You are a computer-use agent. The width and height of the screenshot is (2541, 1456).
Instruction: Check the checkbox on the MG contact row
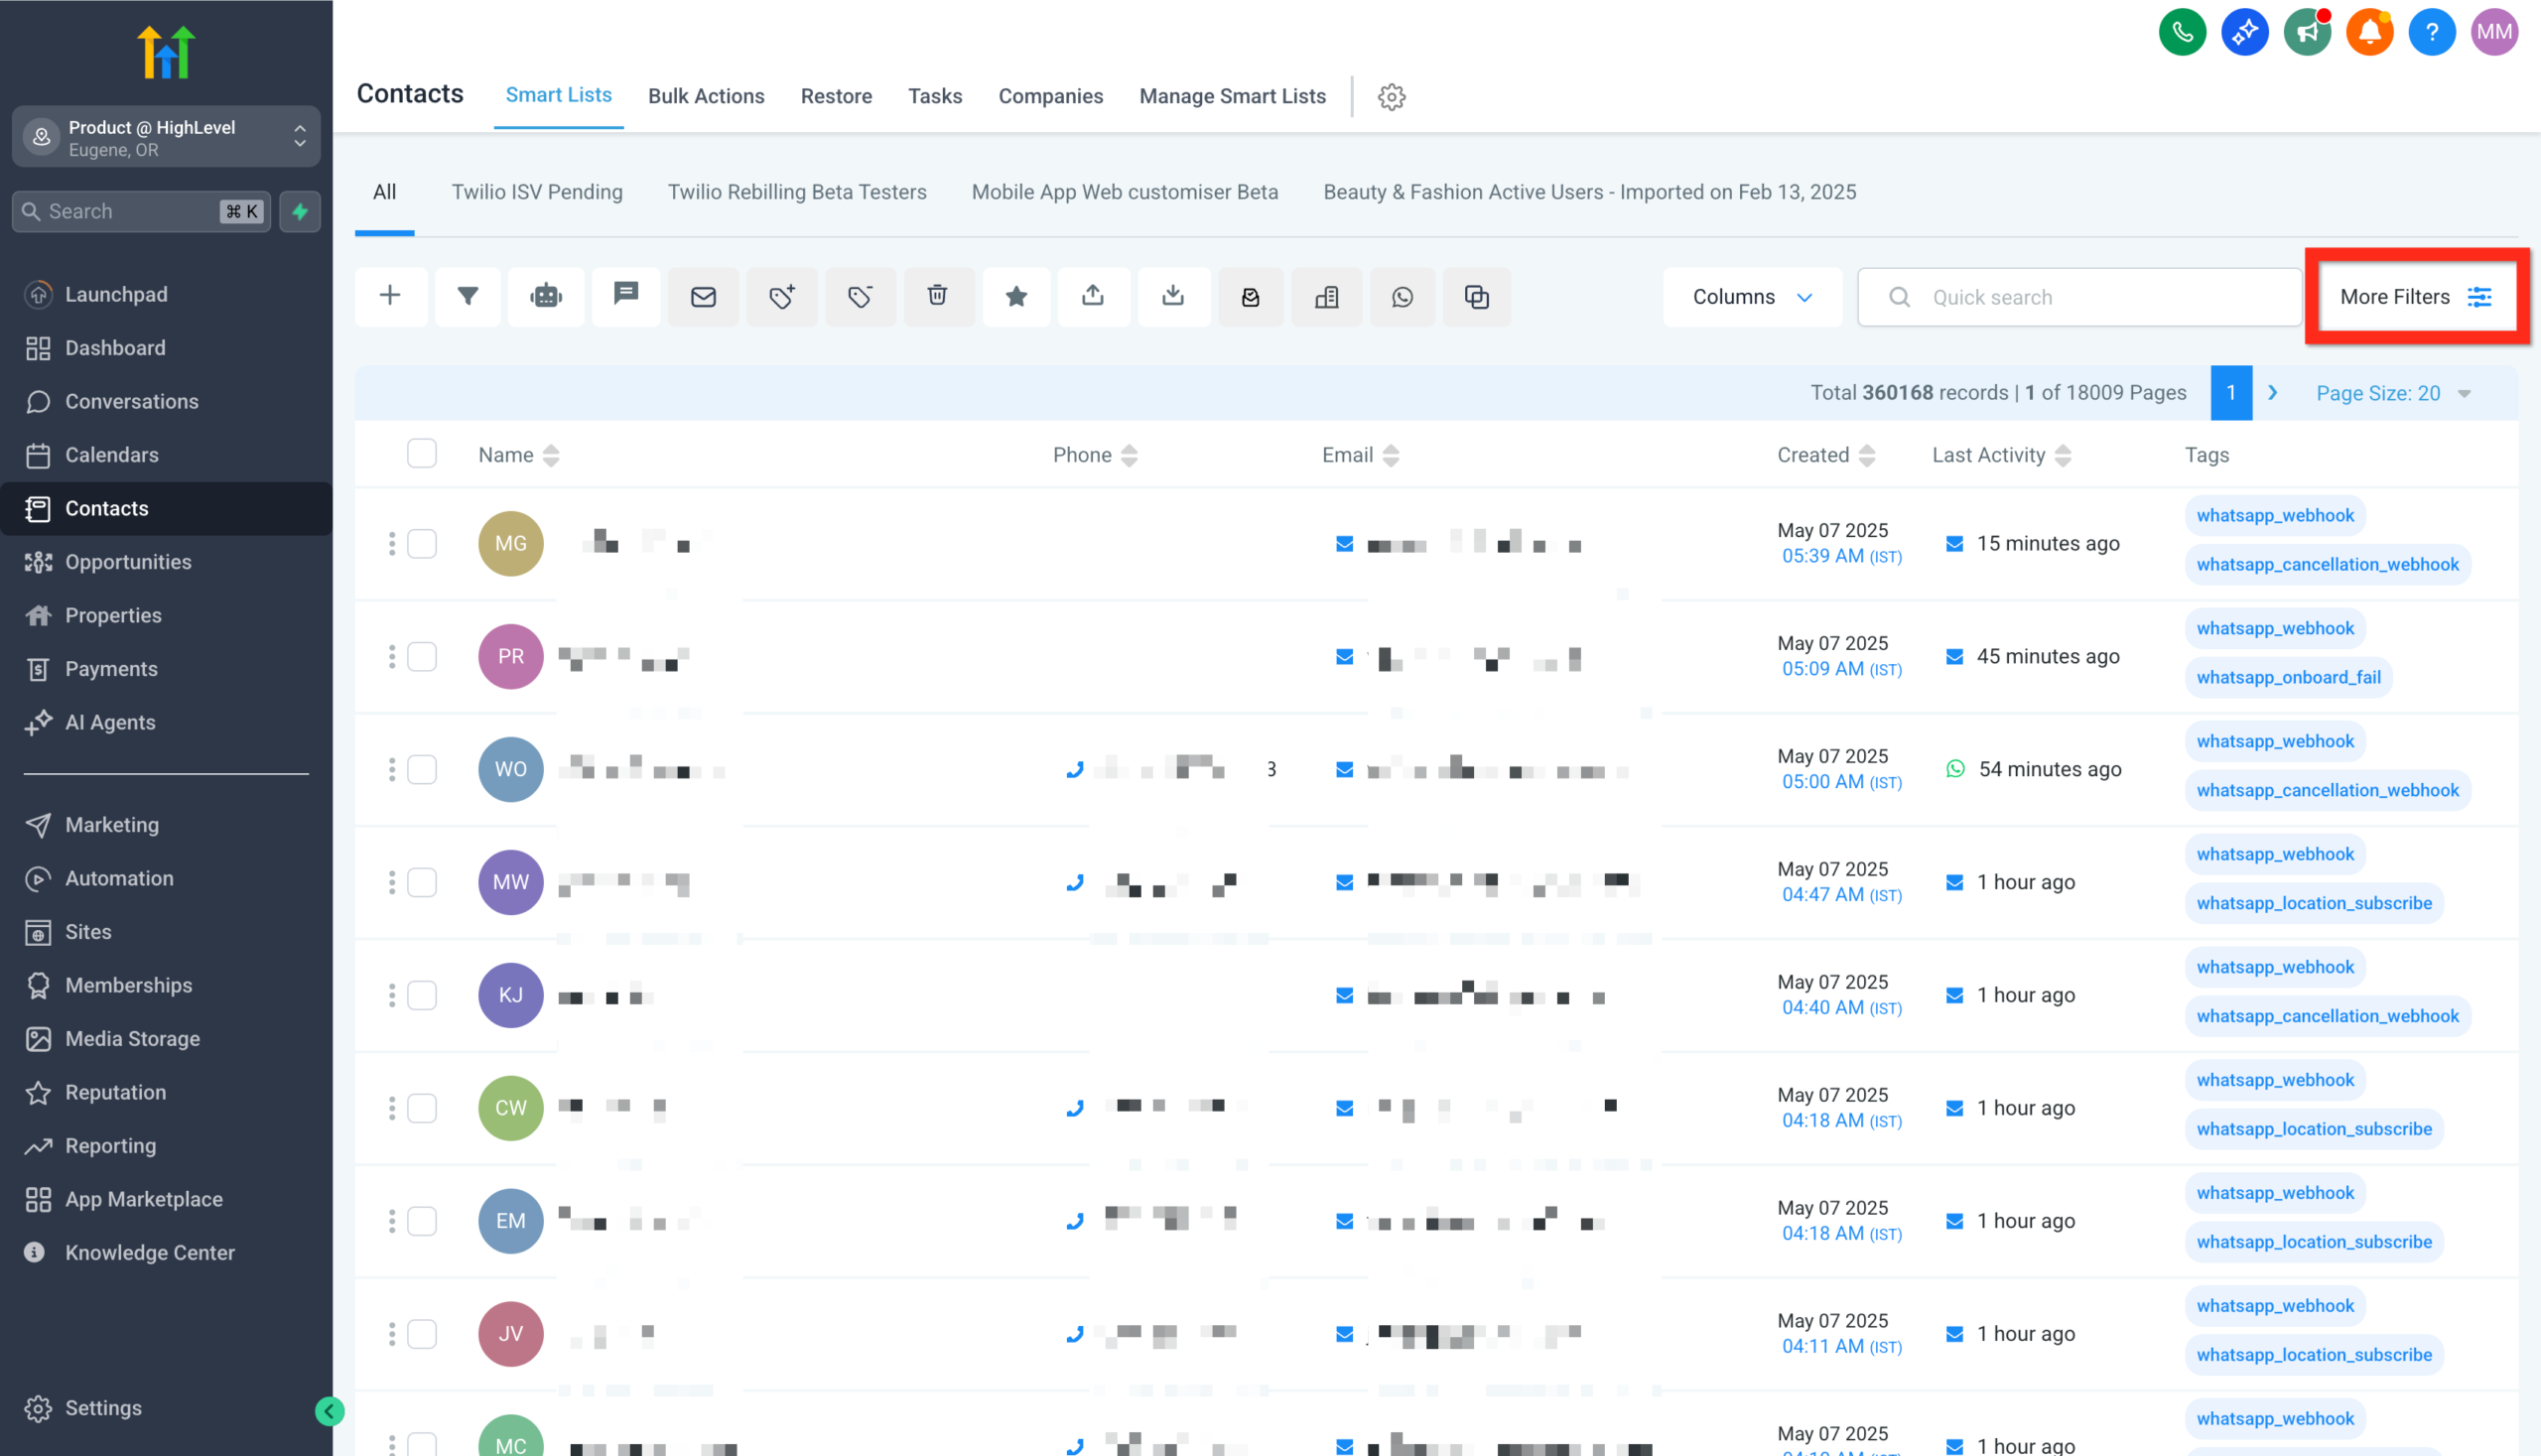click(x=422, y=543)
